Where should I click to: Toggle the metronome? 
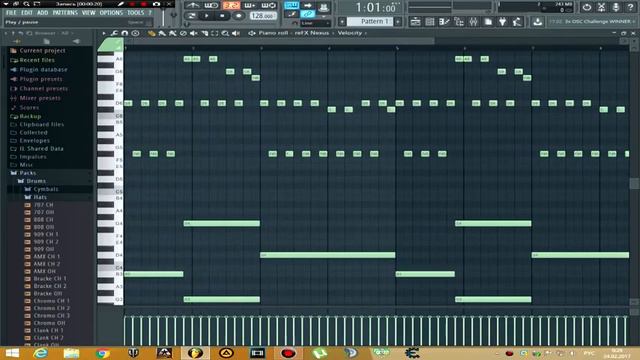click(193, 5)
